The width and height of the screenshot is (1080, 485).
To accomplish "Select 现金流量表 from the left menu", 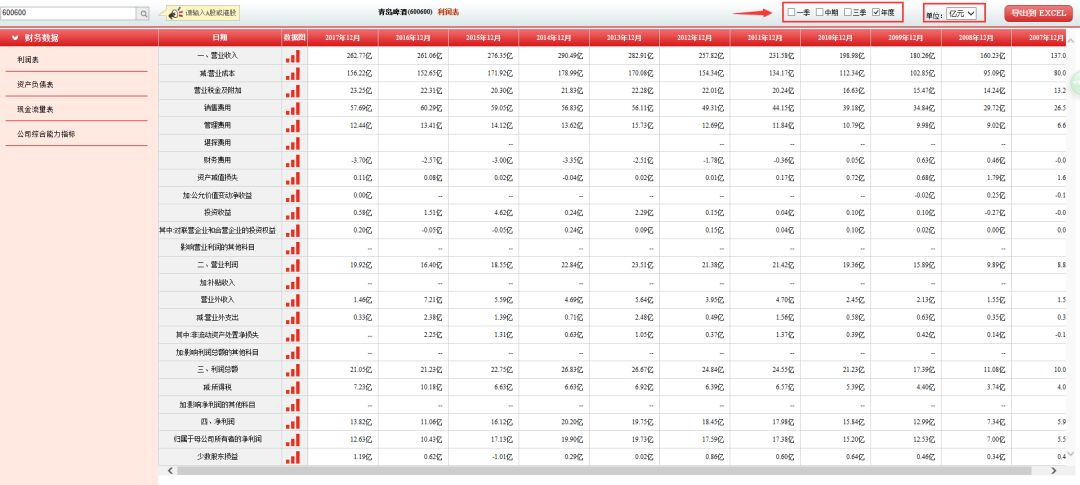I will point(36,110).
